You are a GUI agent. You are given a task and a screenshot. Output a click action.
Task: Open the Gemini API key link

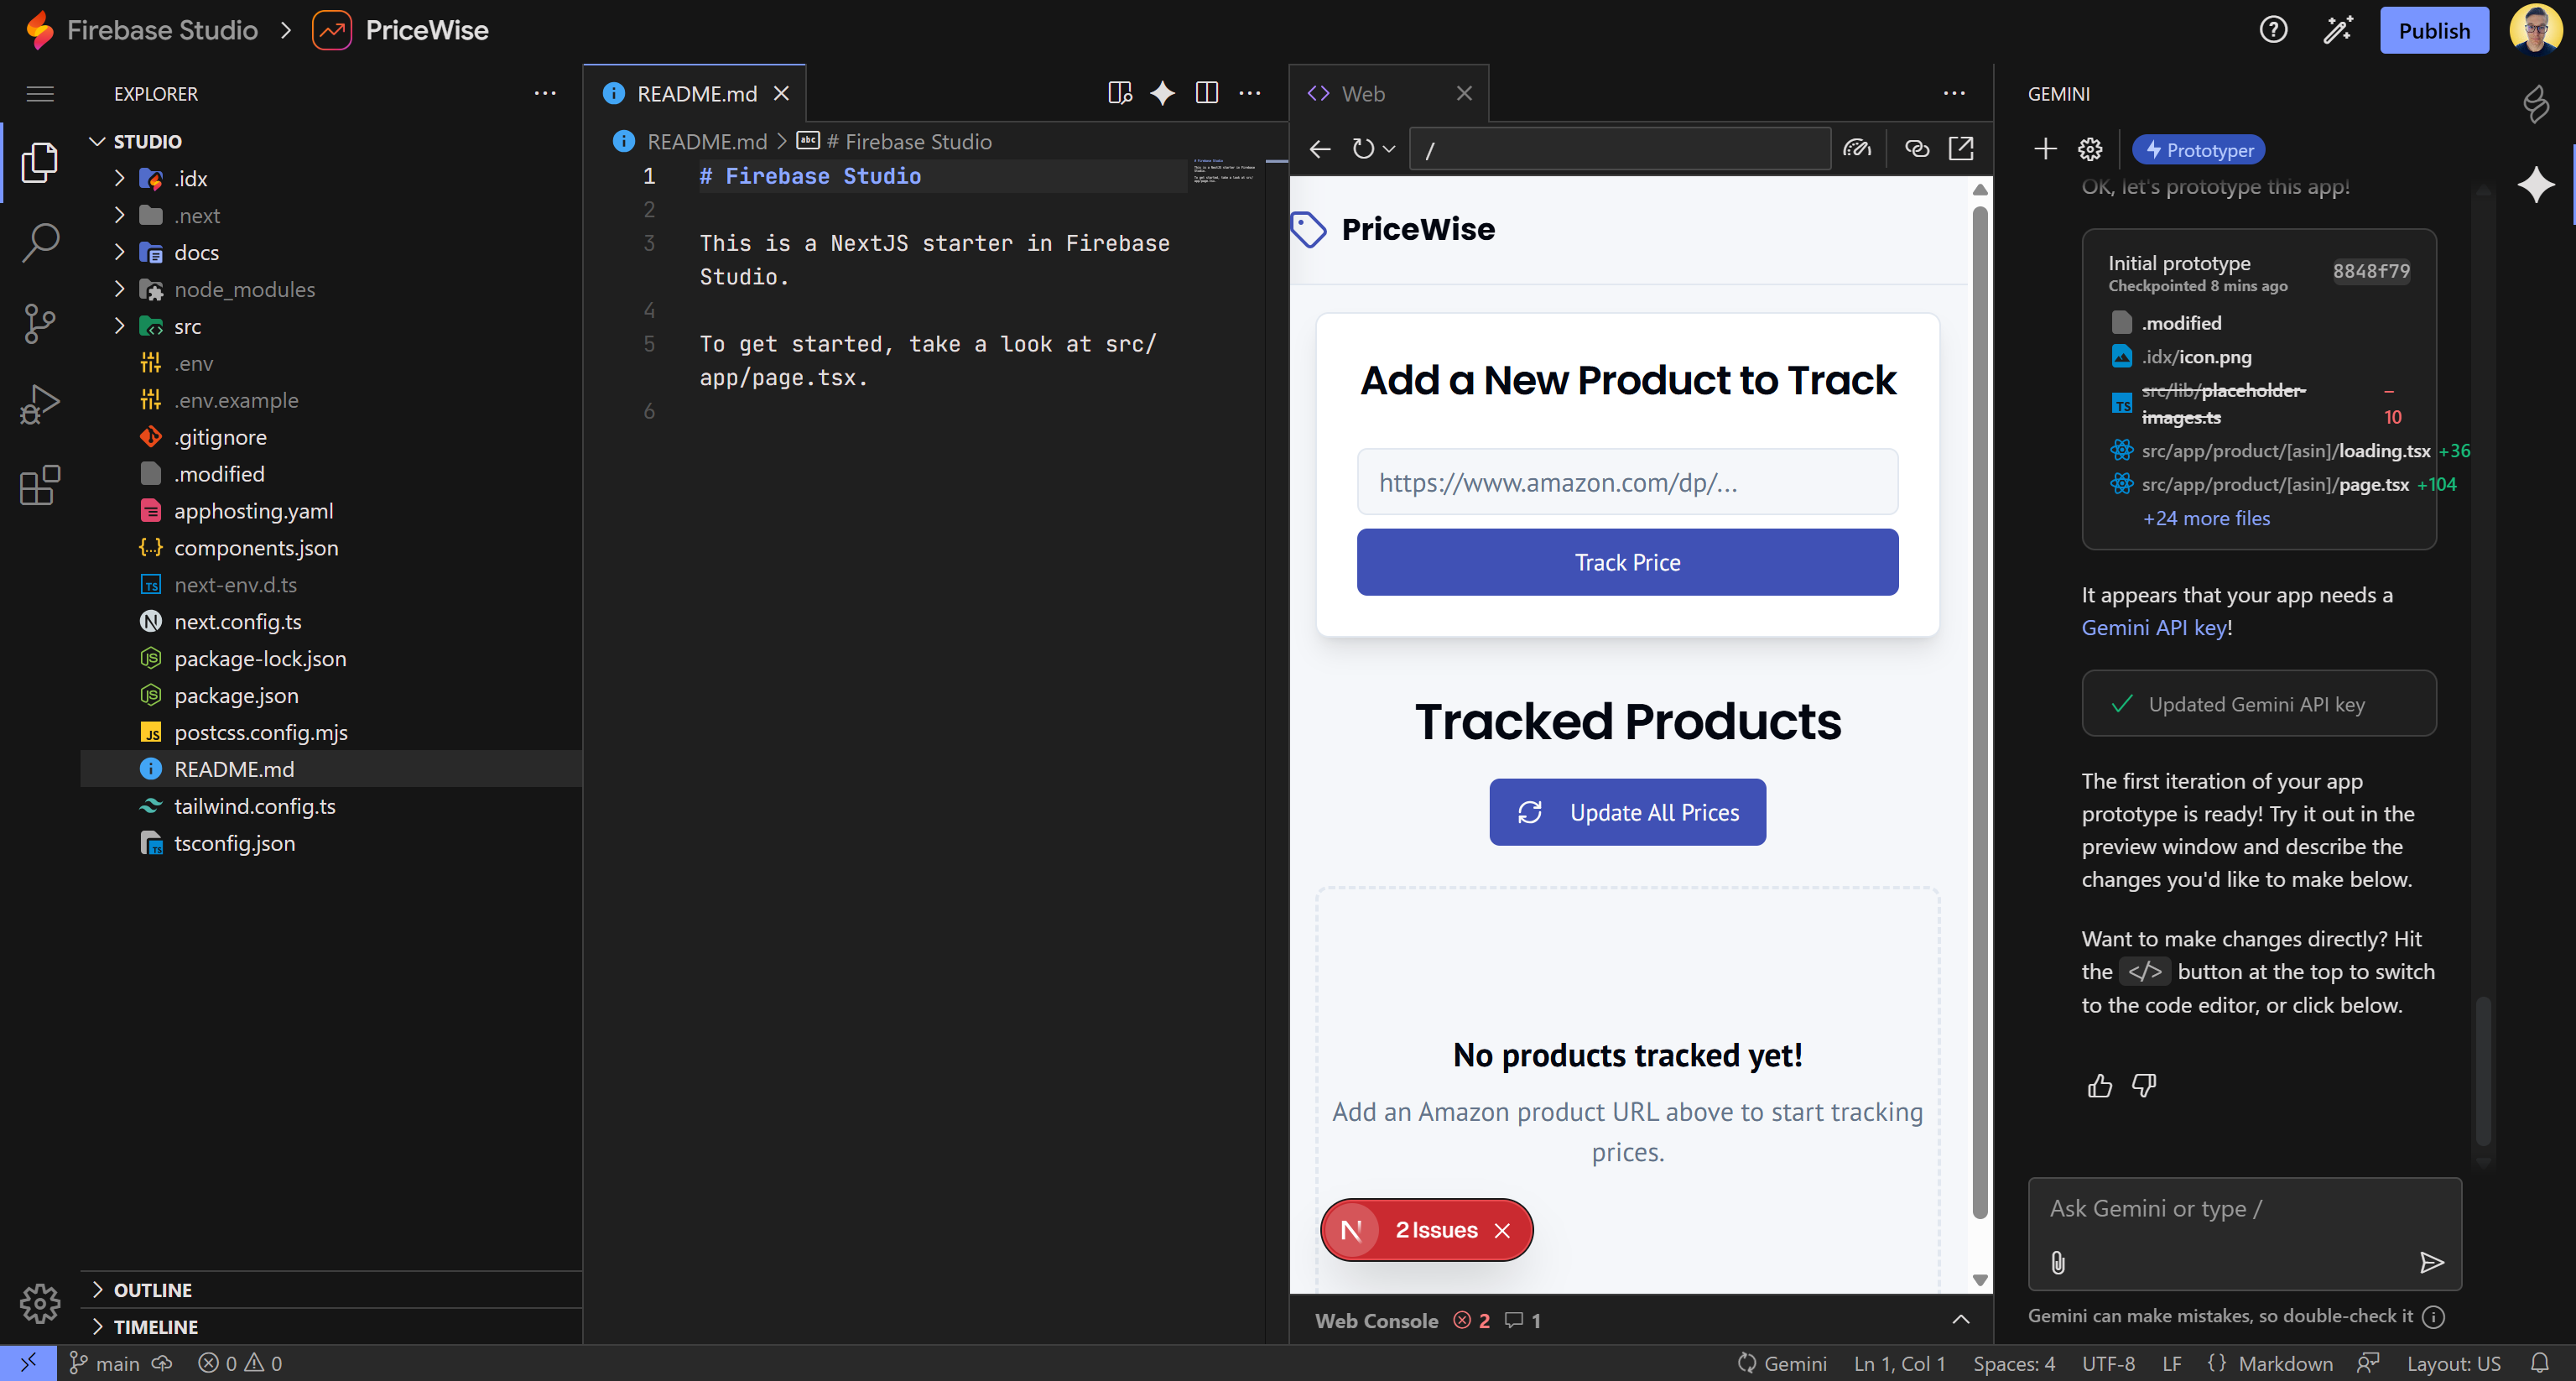2153,628
